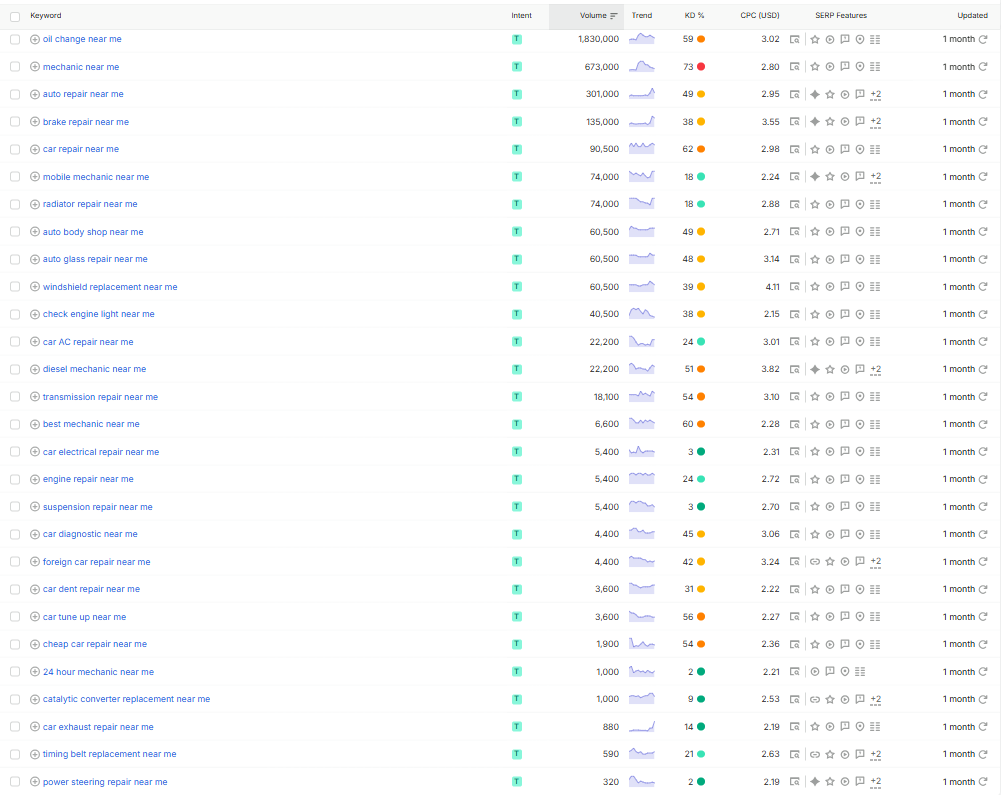Click reviews star icon in mechanic near me row

coord(815,66)
